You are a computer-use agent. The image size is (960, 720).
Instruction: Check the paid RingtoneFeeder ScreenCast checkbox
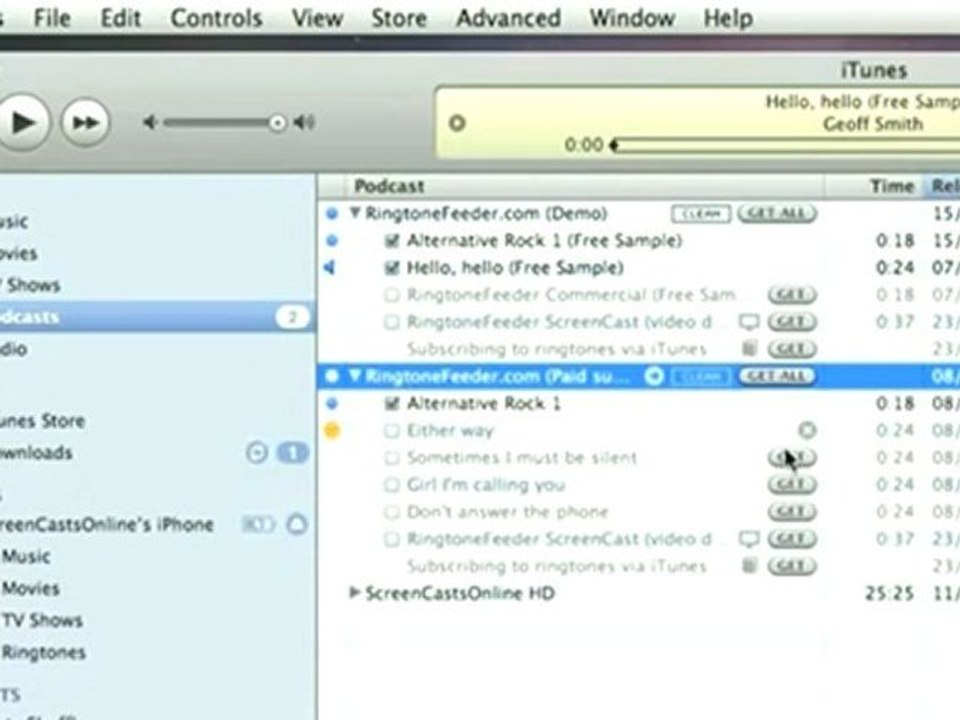(x=392, y=539)
